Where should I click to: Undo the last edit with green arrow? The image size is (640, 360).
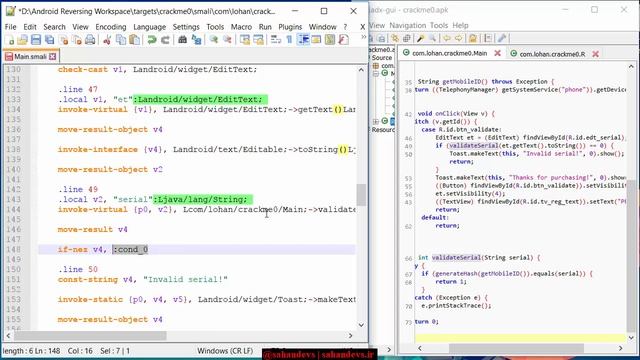pos(152,40)
